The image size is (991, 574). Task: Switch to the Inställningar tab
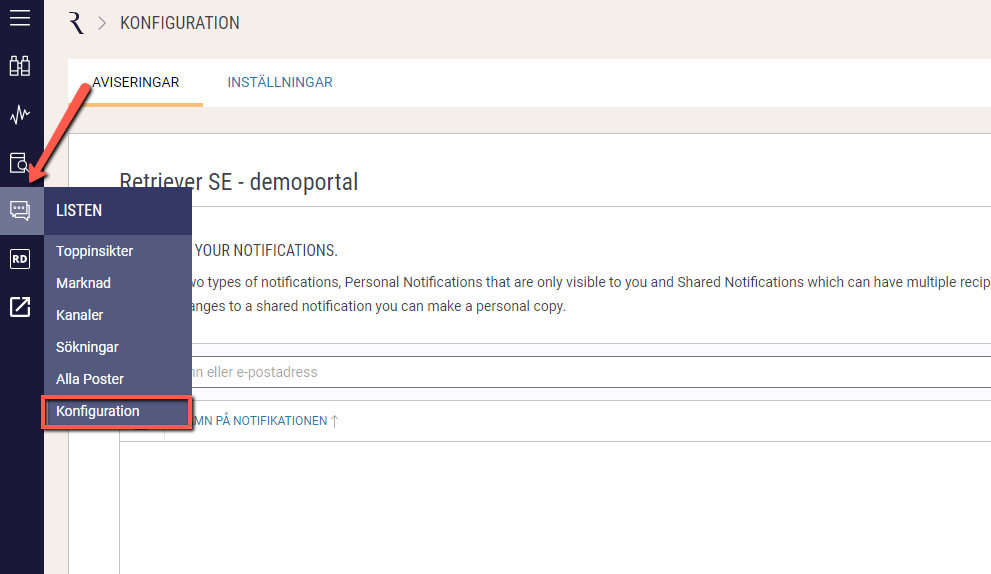point(280,82)
